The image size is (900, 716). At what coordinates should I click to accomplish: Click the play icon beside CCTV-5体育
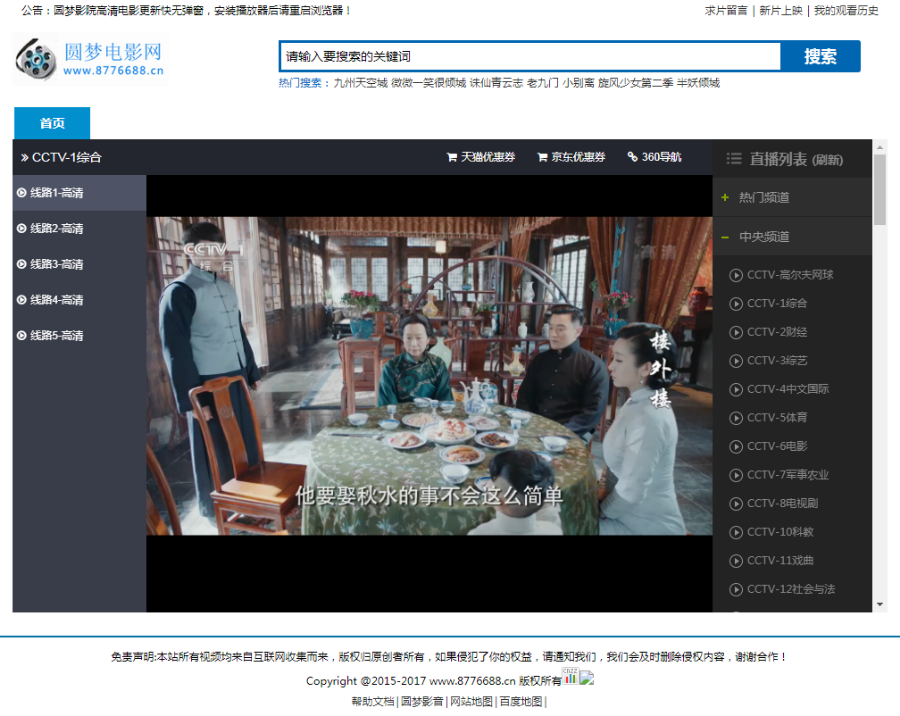pos(735,418)
